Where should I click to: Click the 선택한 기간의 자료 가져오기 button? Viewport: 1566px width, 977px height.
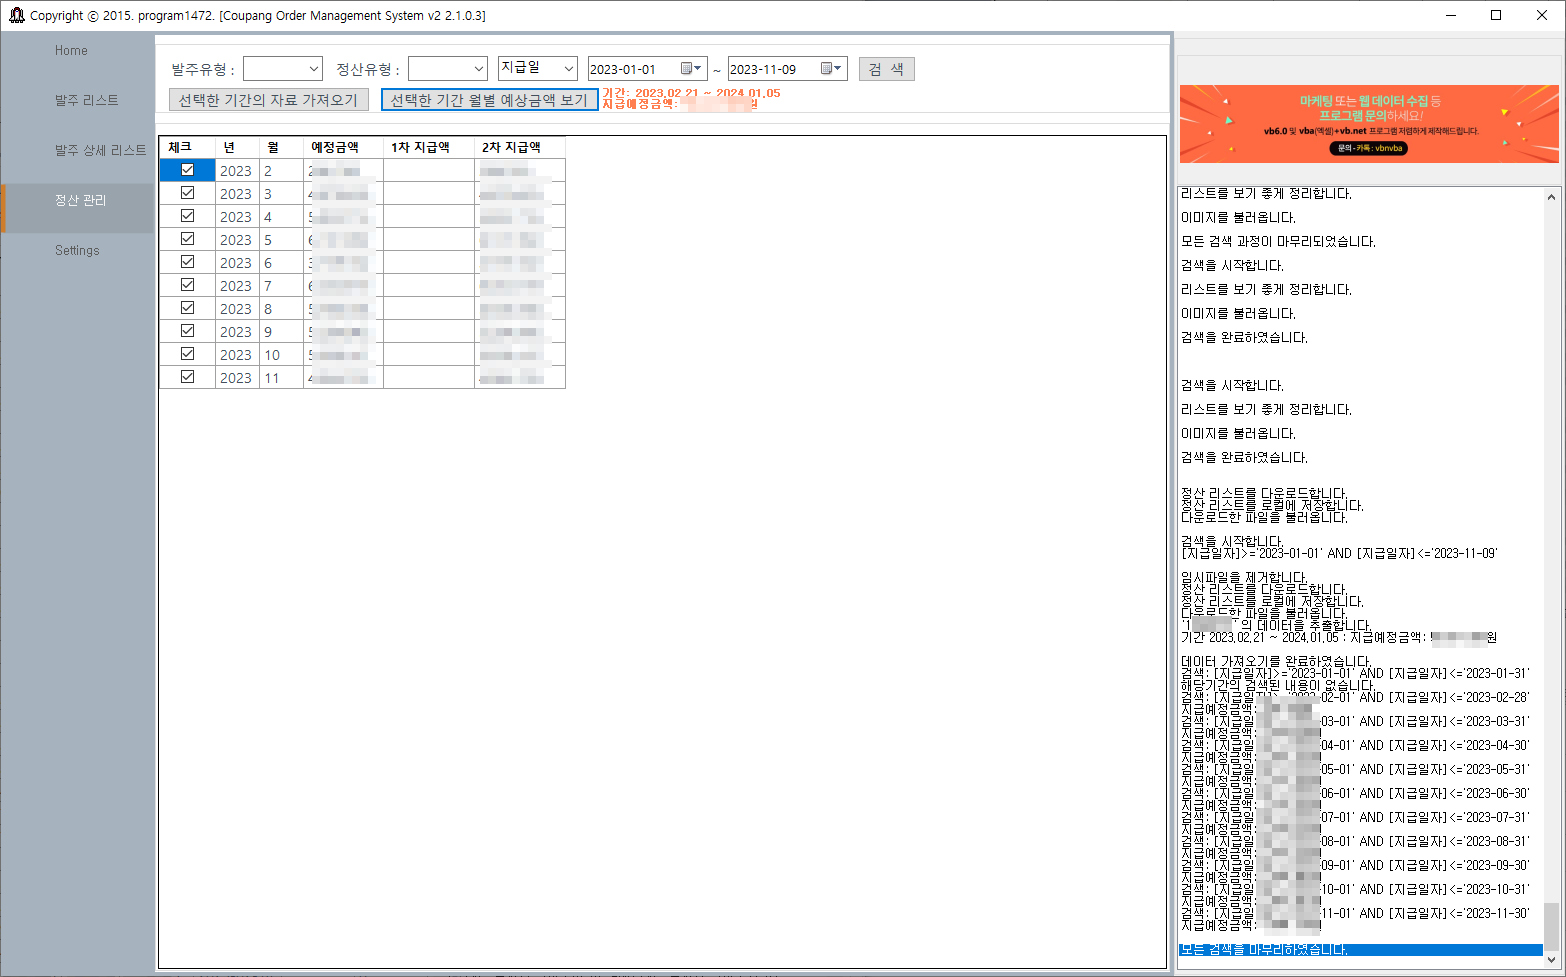click(269, 99)
